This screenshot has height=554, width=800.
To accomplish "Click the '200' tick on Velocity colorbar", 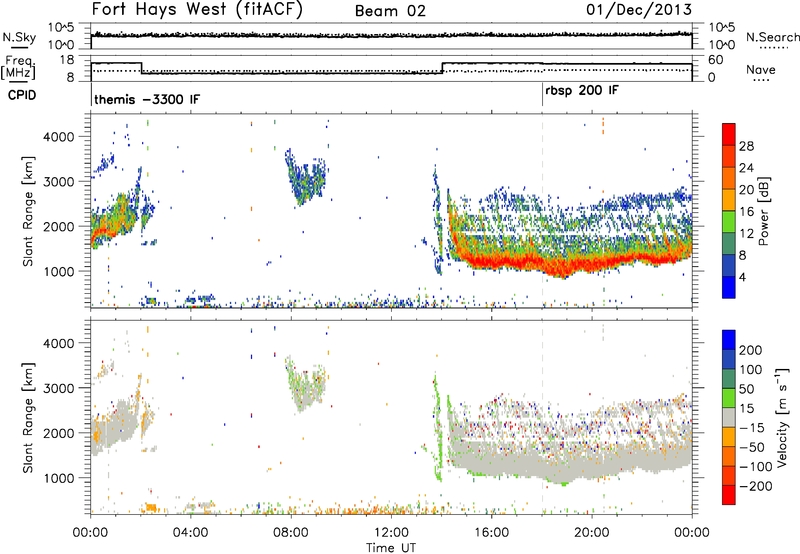I will 751,350.
